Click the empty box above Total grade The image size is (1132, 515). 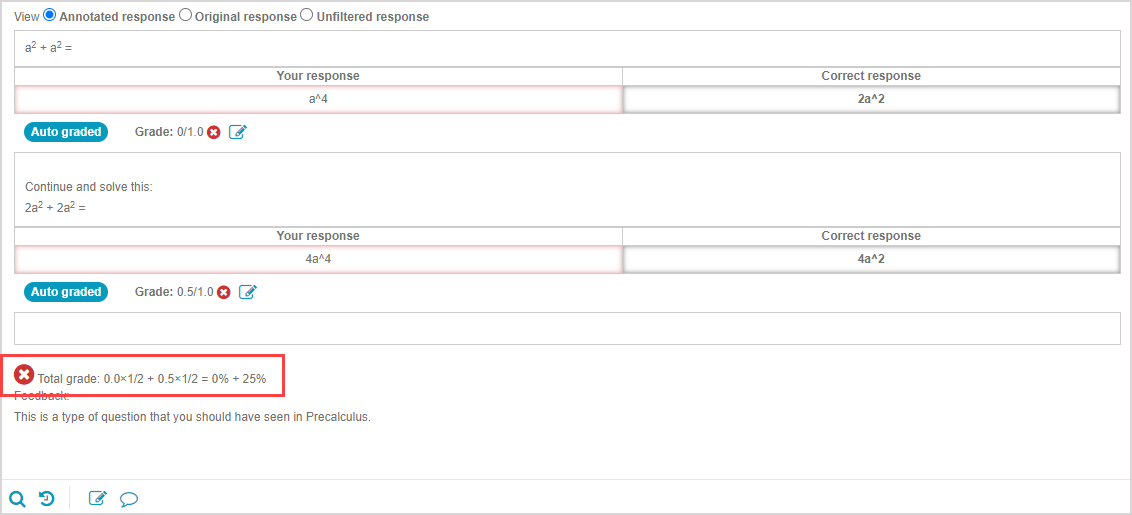pos(567,328)
